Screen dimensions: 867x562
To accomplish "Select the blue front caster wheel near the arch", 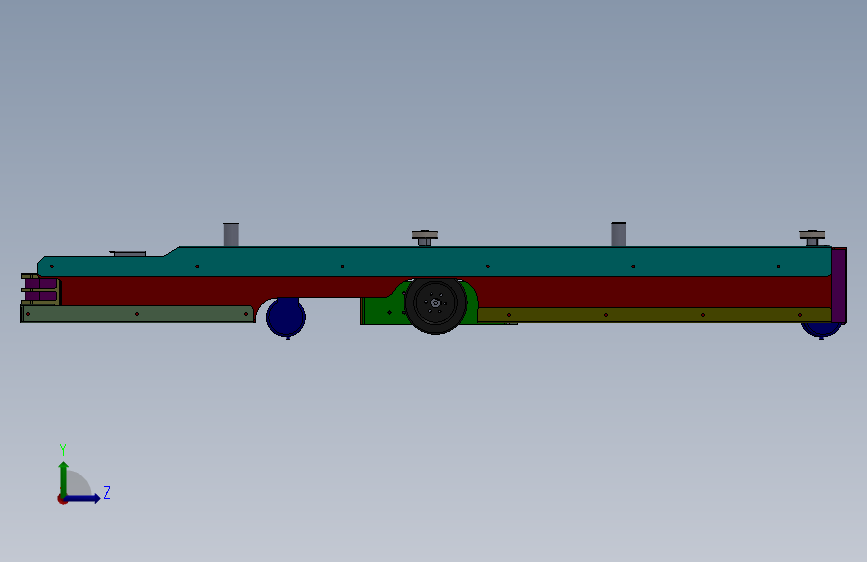I will 286,317.
